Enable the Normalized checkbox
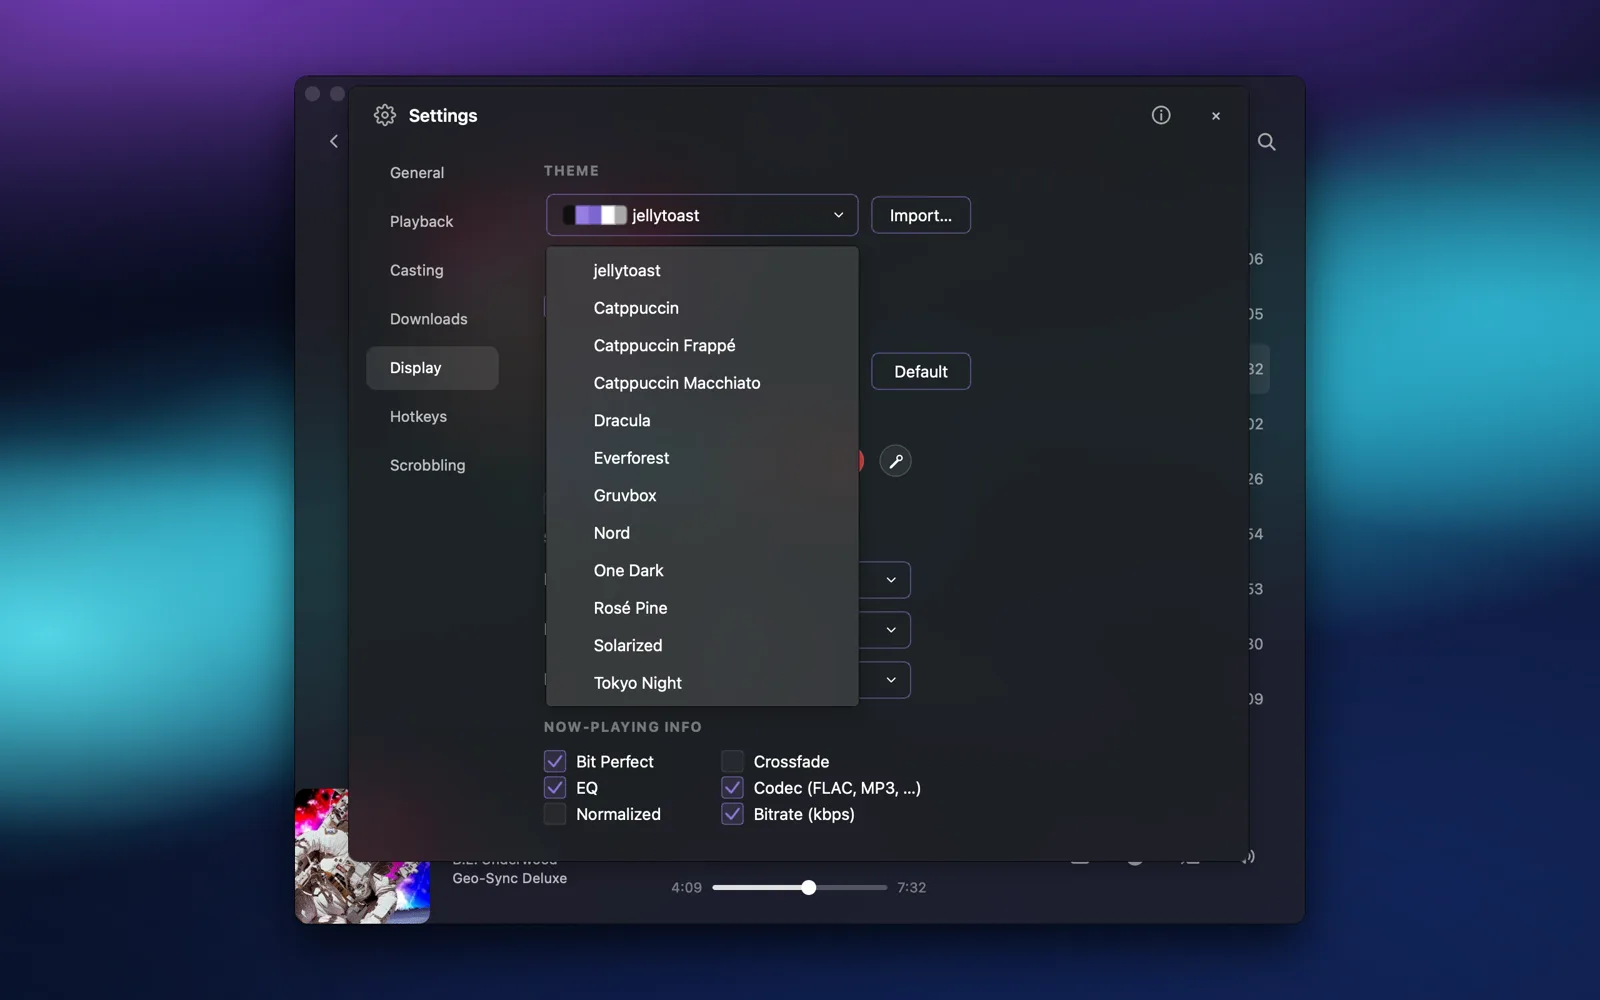 coord(555,814)
